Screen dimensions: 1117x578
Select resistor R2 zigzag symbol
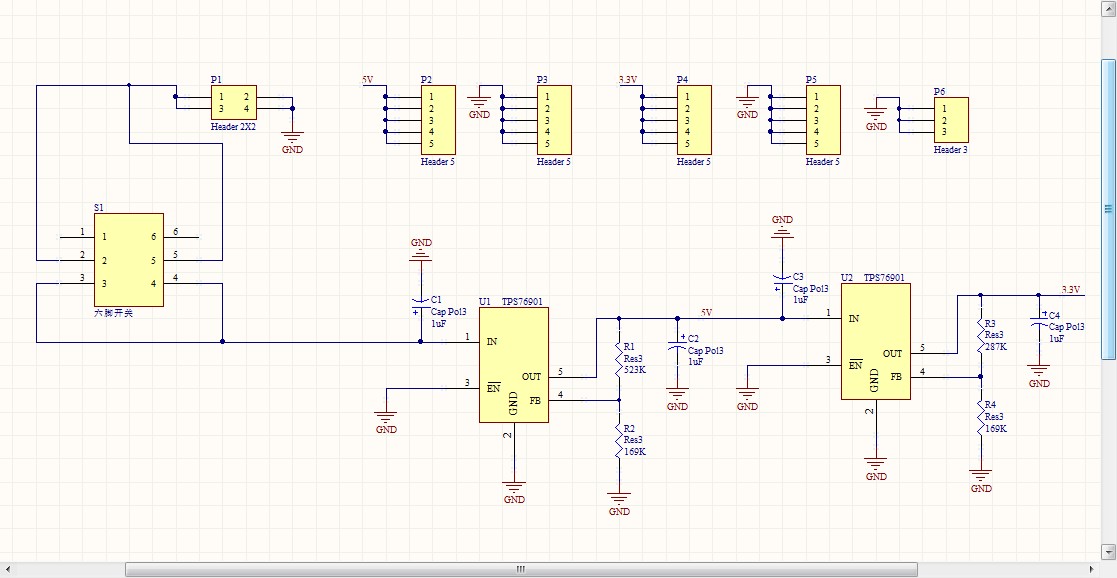619,439
